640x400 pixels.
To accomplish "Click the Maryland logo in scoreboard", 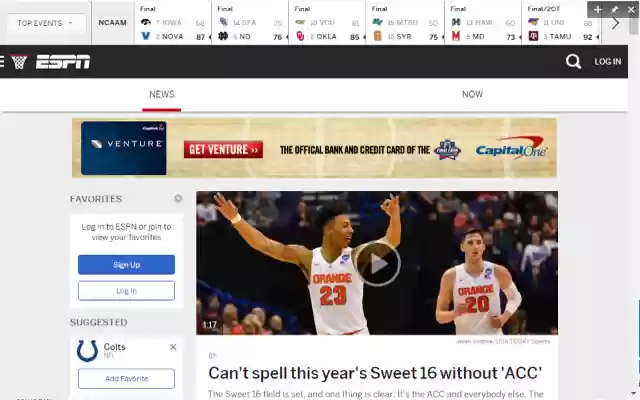I will [456, 36].
